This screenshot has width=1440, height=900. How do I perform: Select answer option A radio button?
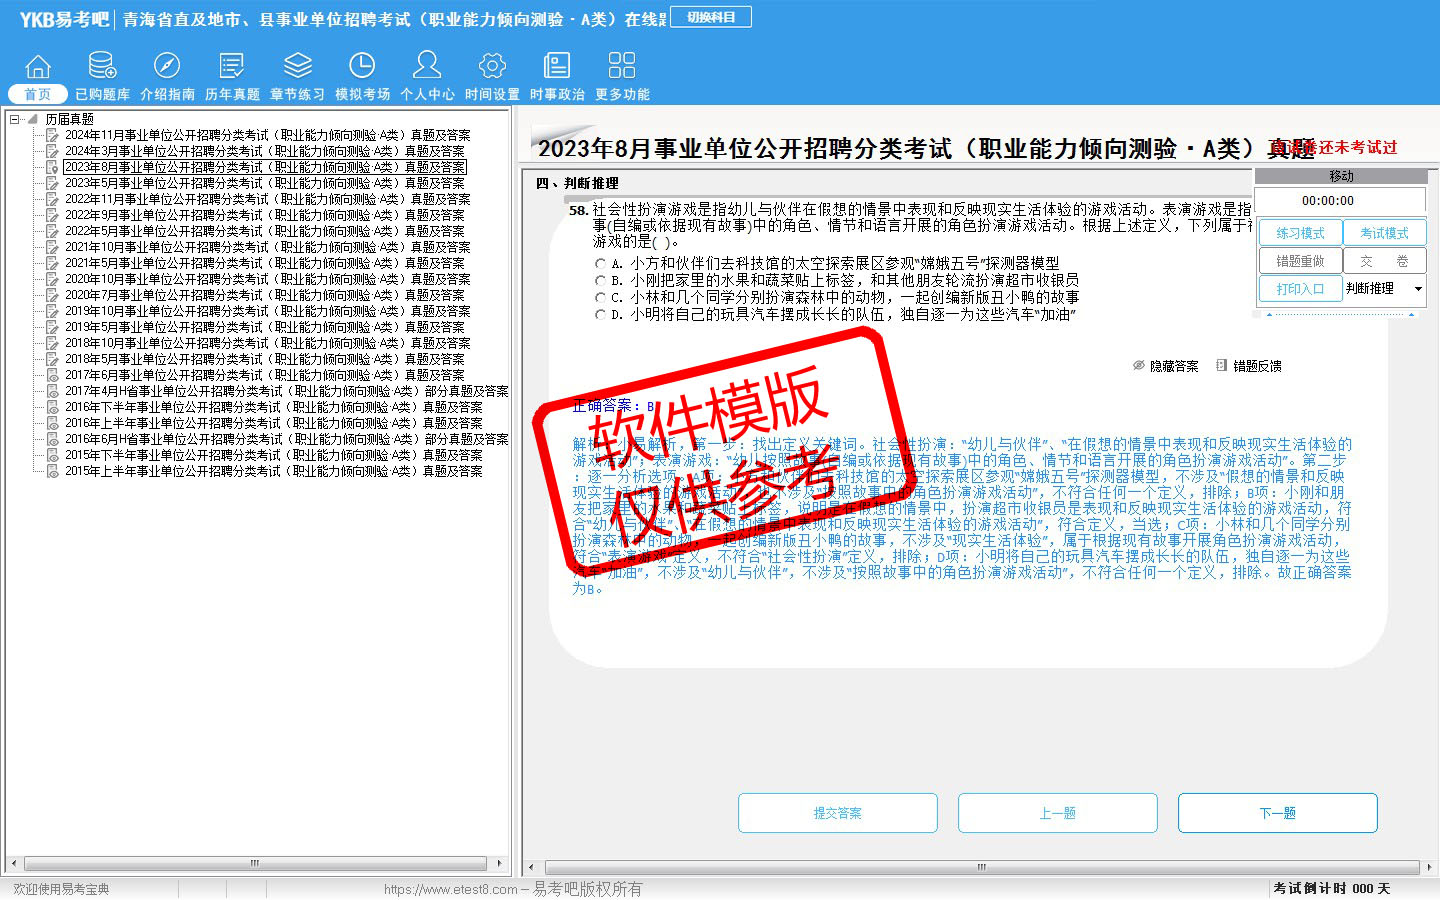pos(601,264)
